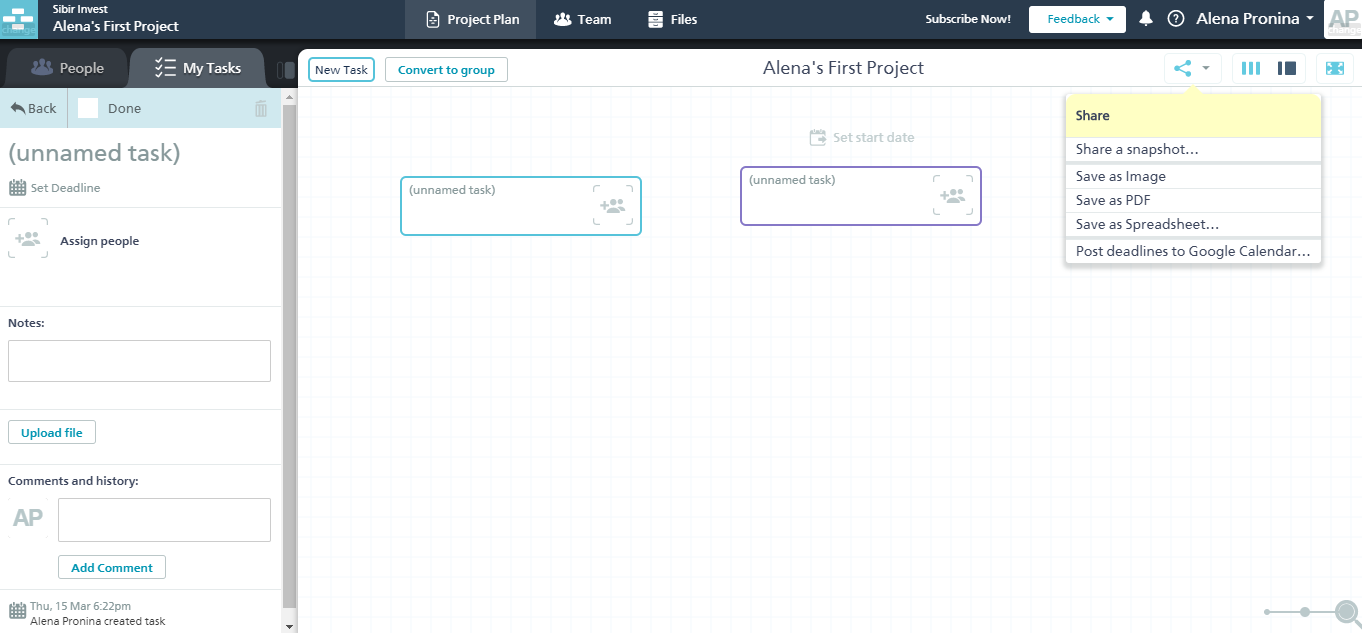Choose Post deadlines to Google Calendar…
The width and height of the screenshot is (1362, 633).
(x=1193, y=251)
